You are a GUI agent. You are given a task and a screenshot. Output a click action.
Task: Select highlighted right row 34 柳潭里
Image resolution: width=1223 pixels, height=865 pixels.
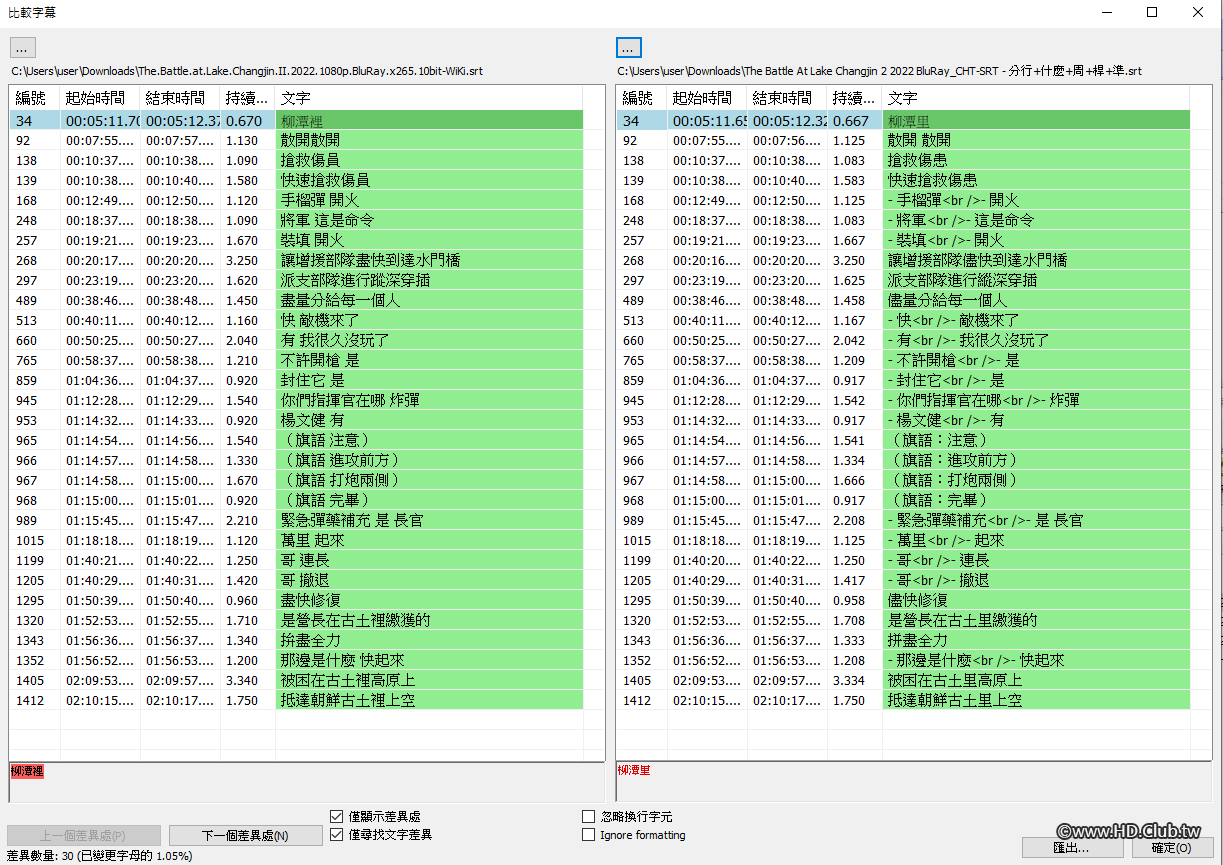tap(903, 120)
